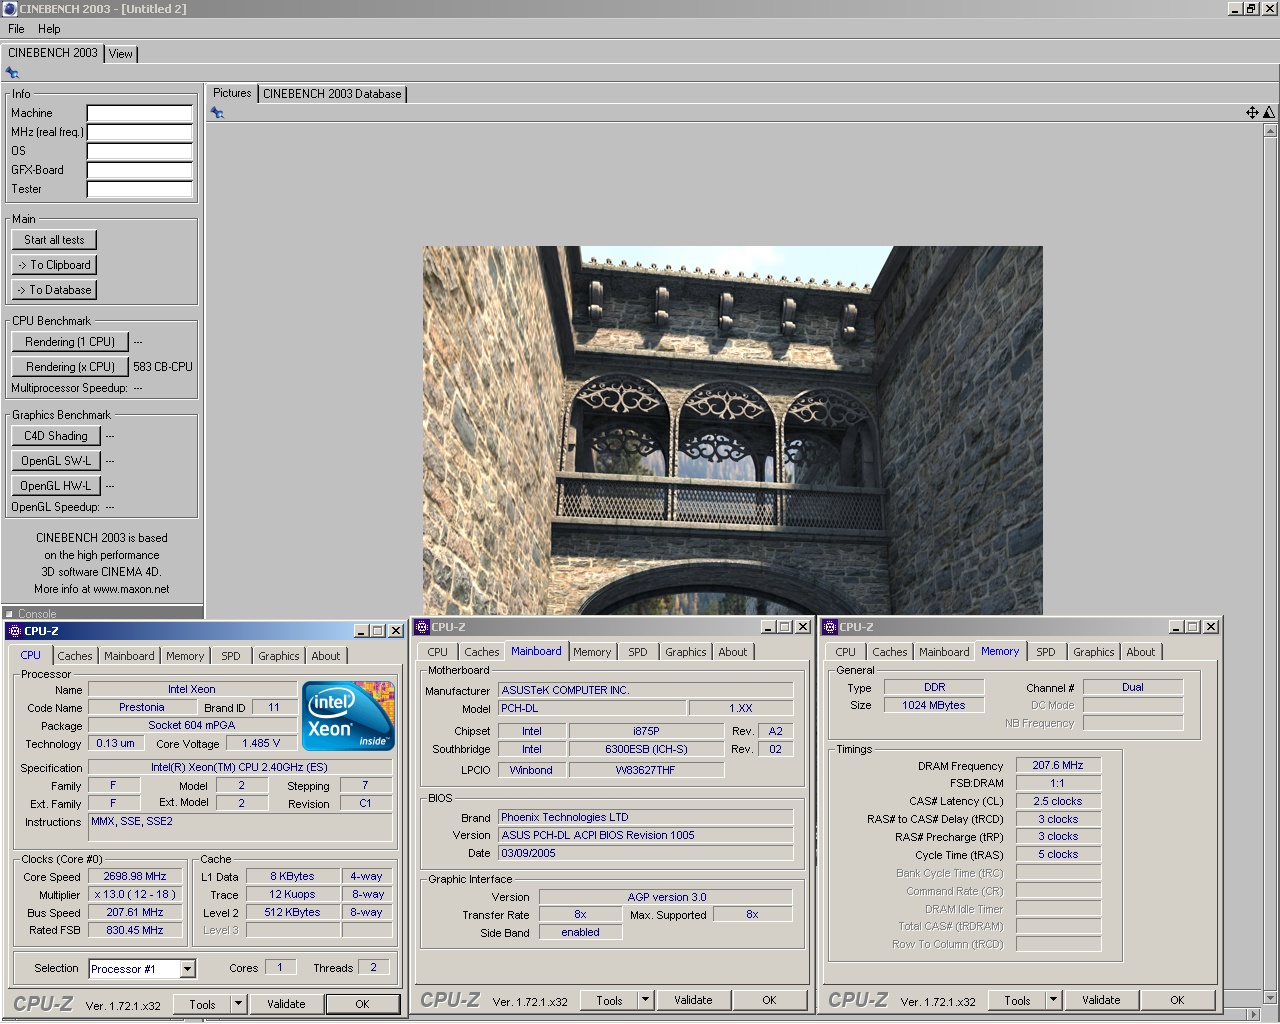
Task: Click the Multiplier value x 13.0 ( 12 - 18 )
Action: pyautogui.click(x=135, y=894)
